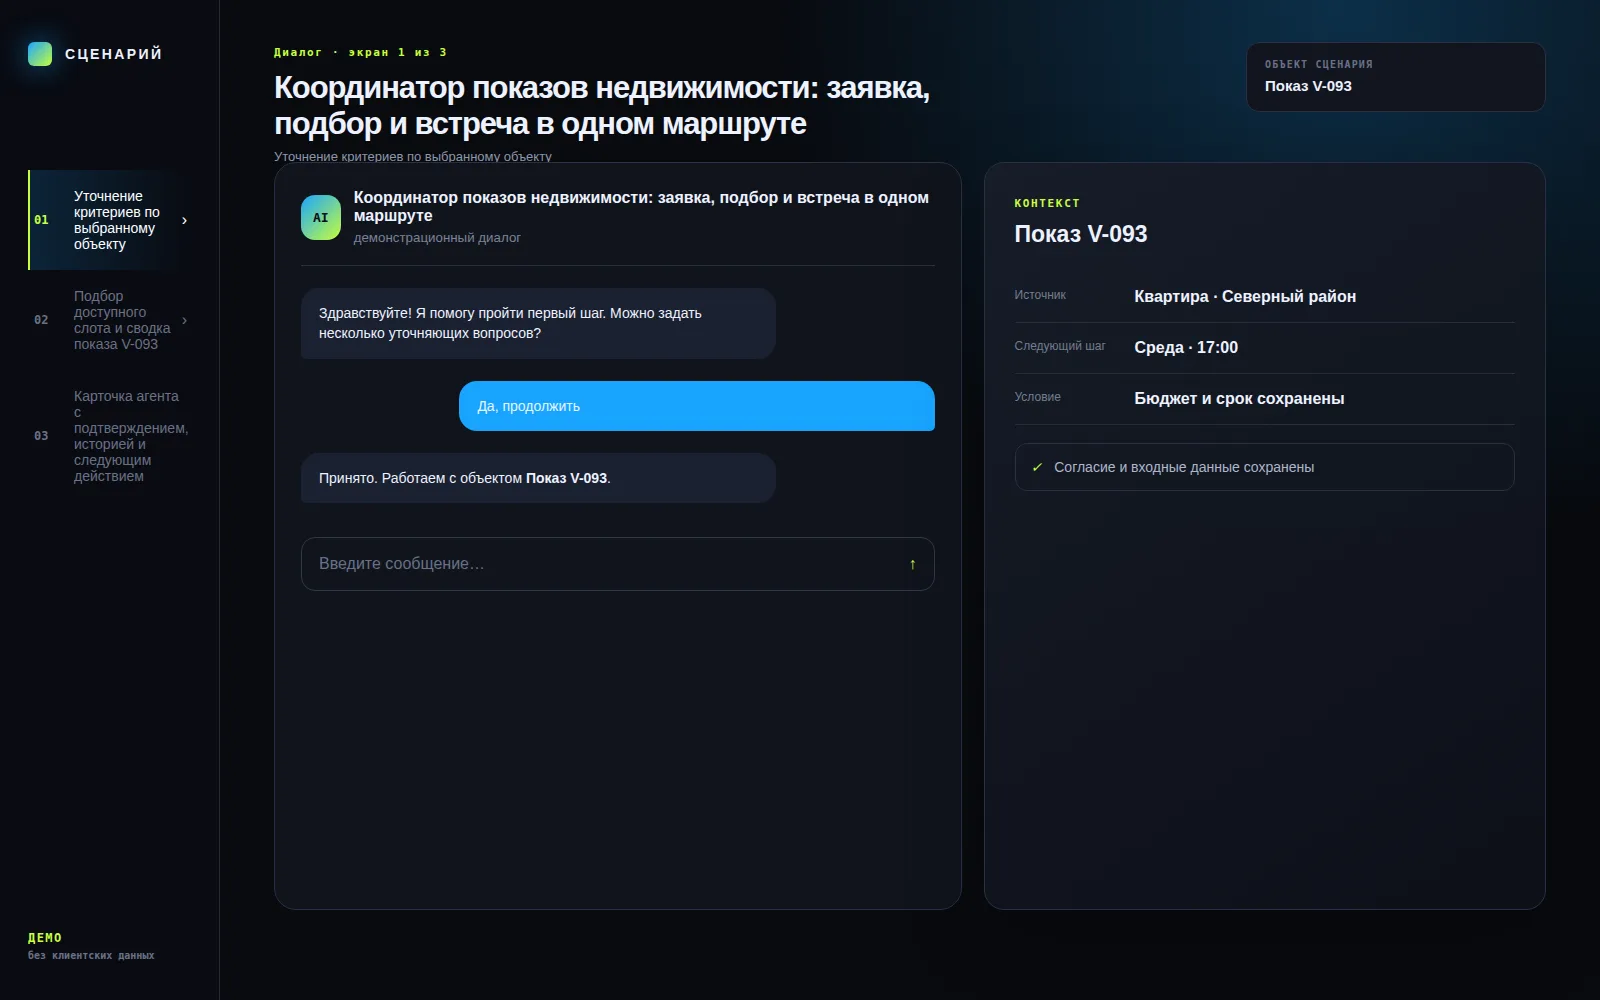This screenshot has width=1600, height=1000.
Task: Click the Следующий шаг field label
Action: [x=1060, y=346]
